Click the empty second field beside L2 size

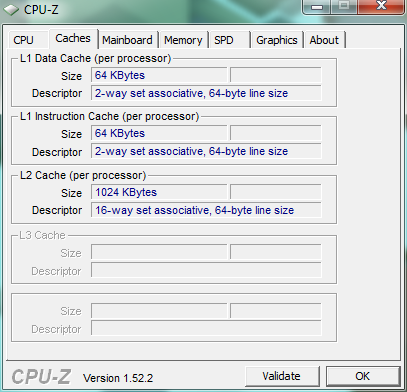(x=276, y=192)
